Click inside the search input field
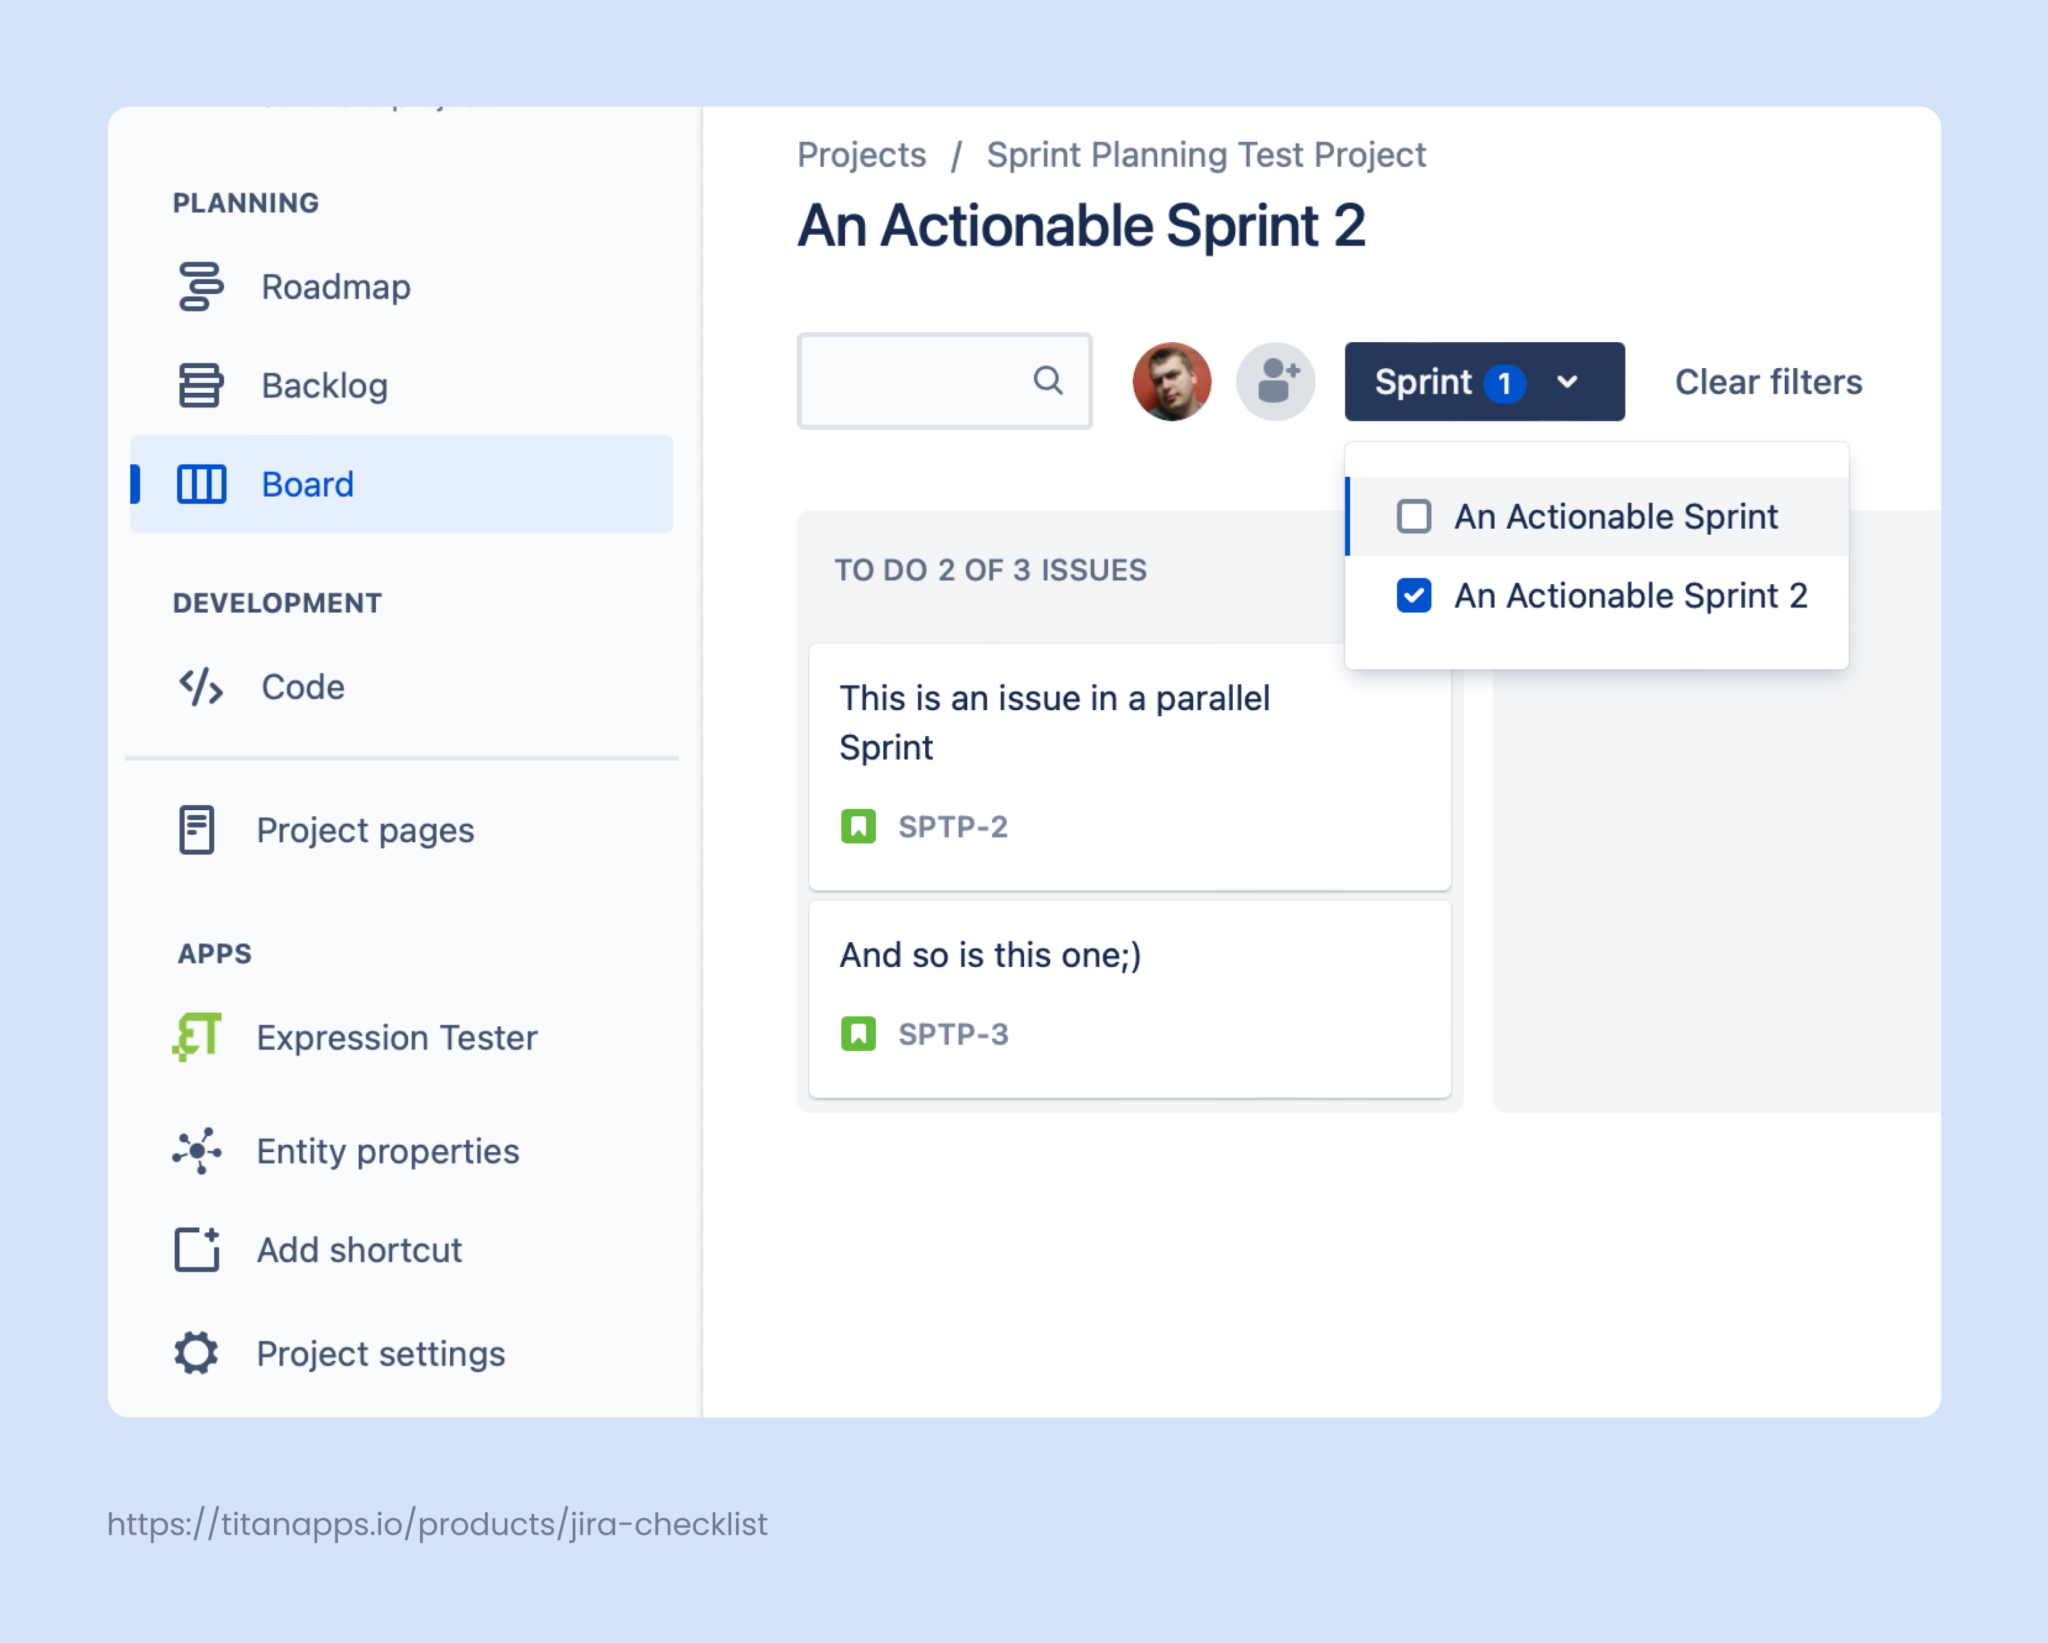 [x=930, y=381]
